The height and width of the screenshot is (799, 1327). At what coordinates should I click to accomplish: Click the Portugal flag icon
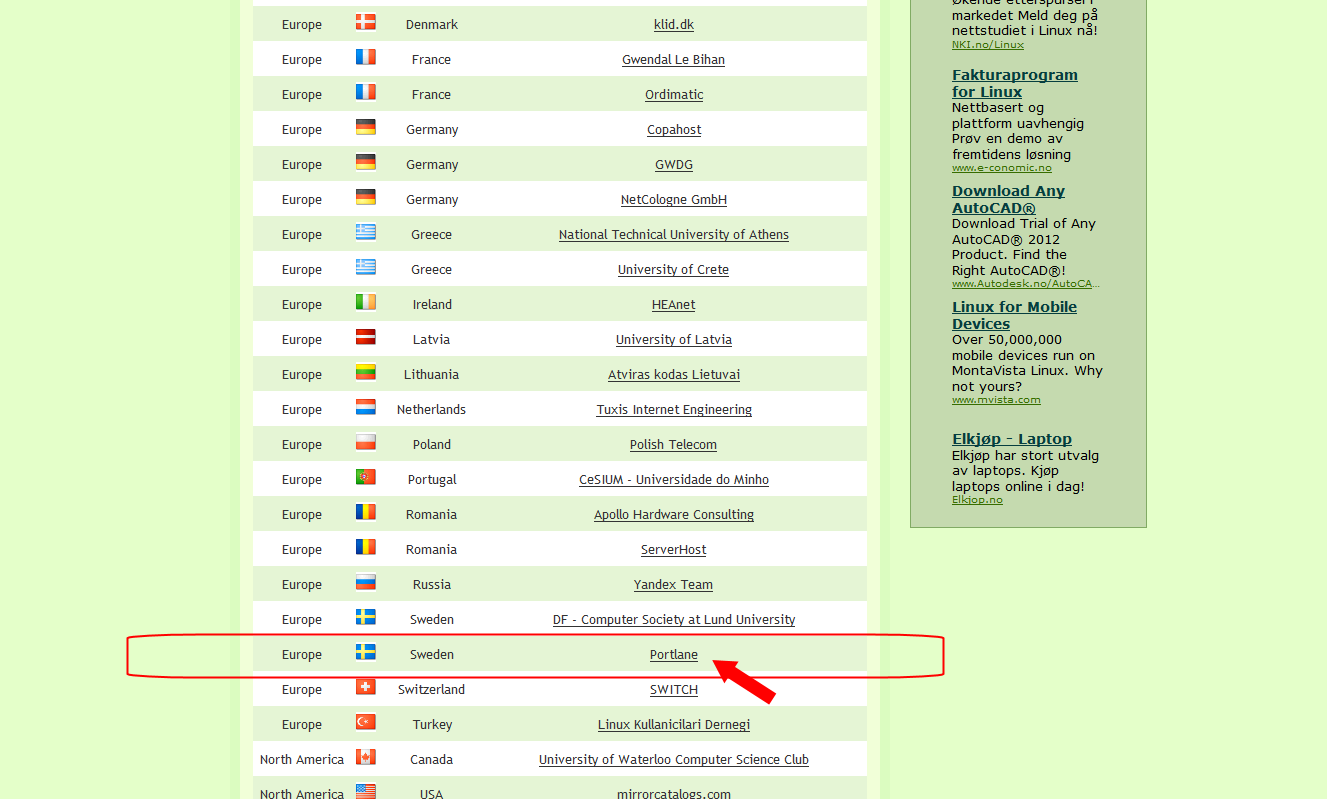tap(366, 477)
